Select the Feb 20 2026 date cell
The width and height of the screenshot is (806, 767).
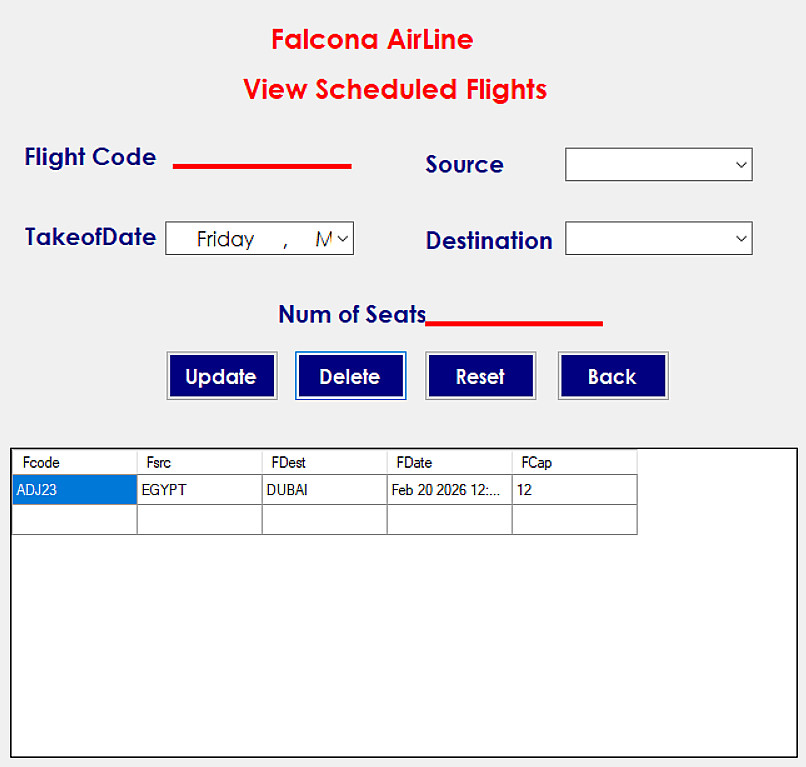449,490
